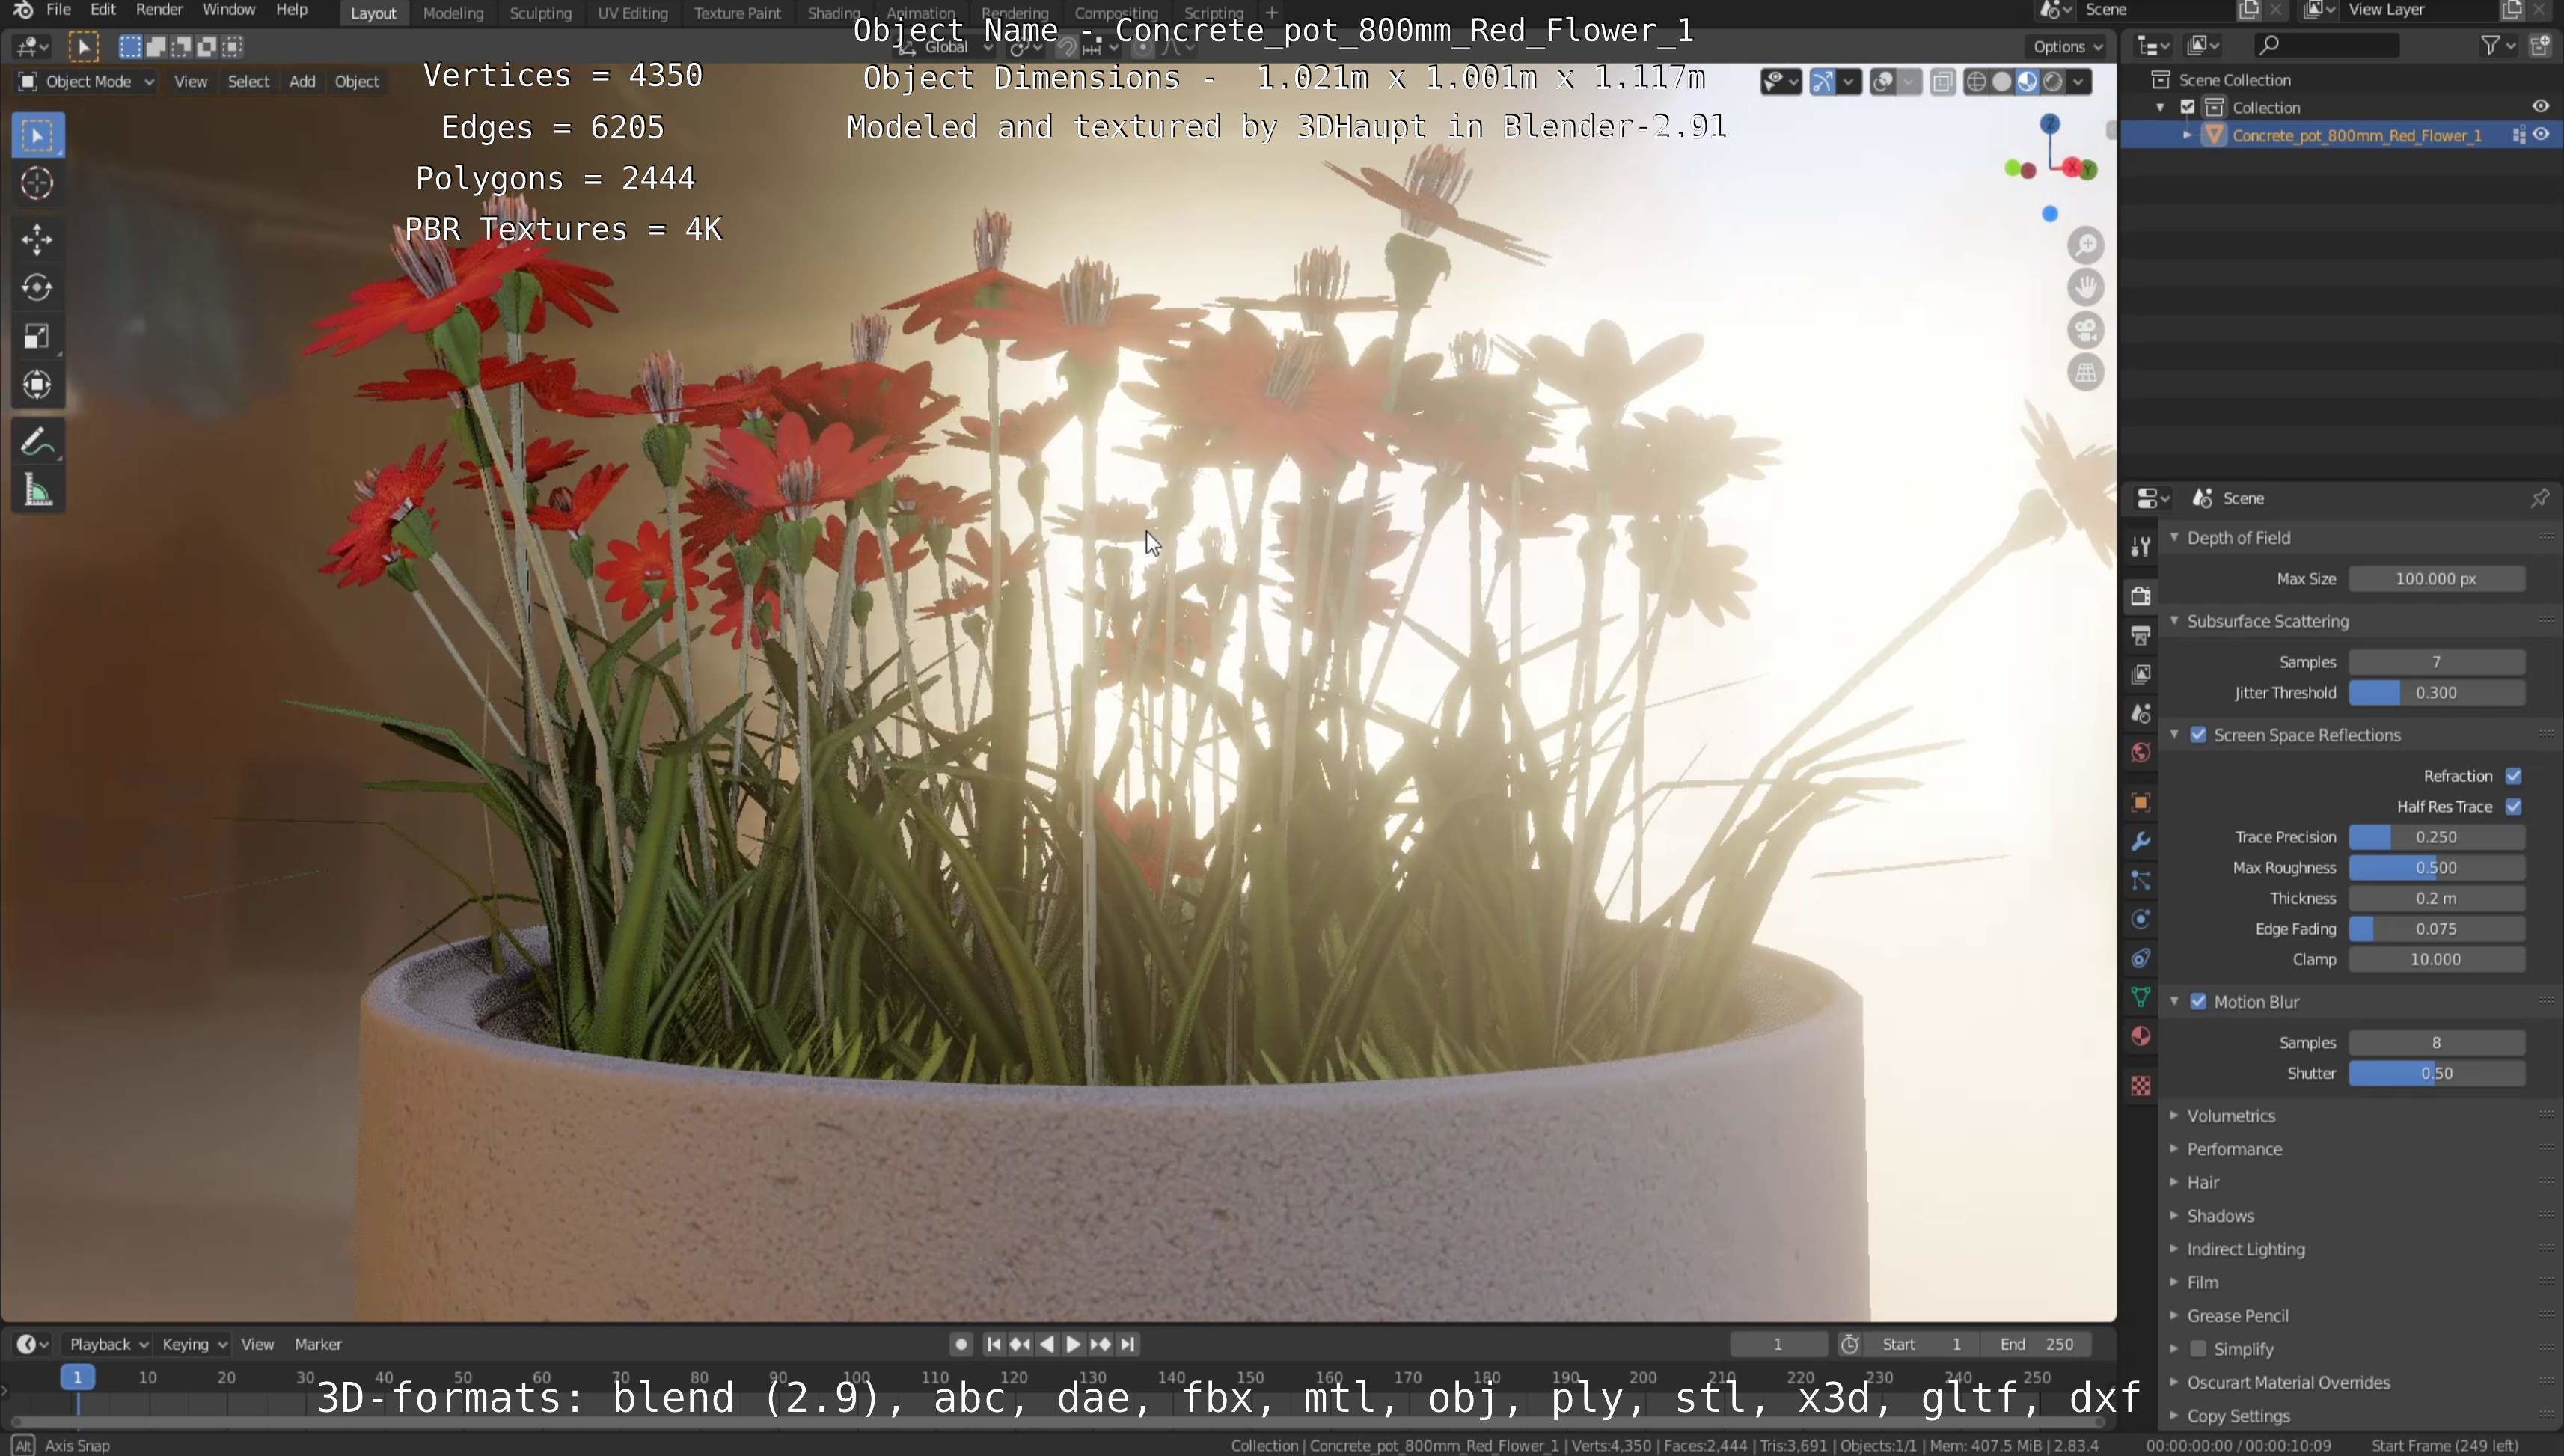The image size is (2564, 1456).
Task: Select the Measure tool
Action: 37,490
